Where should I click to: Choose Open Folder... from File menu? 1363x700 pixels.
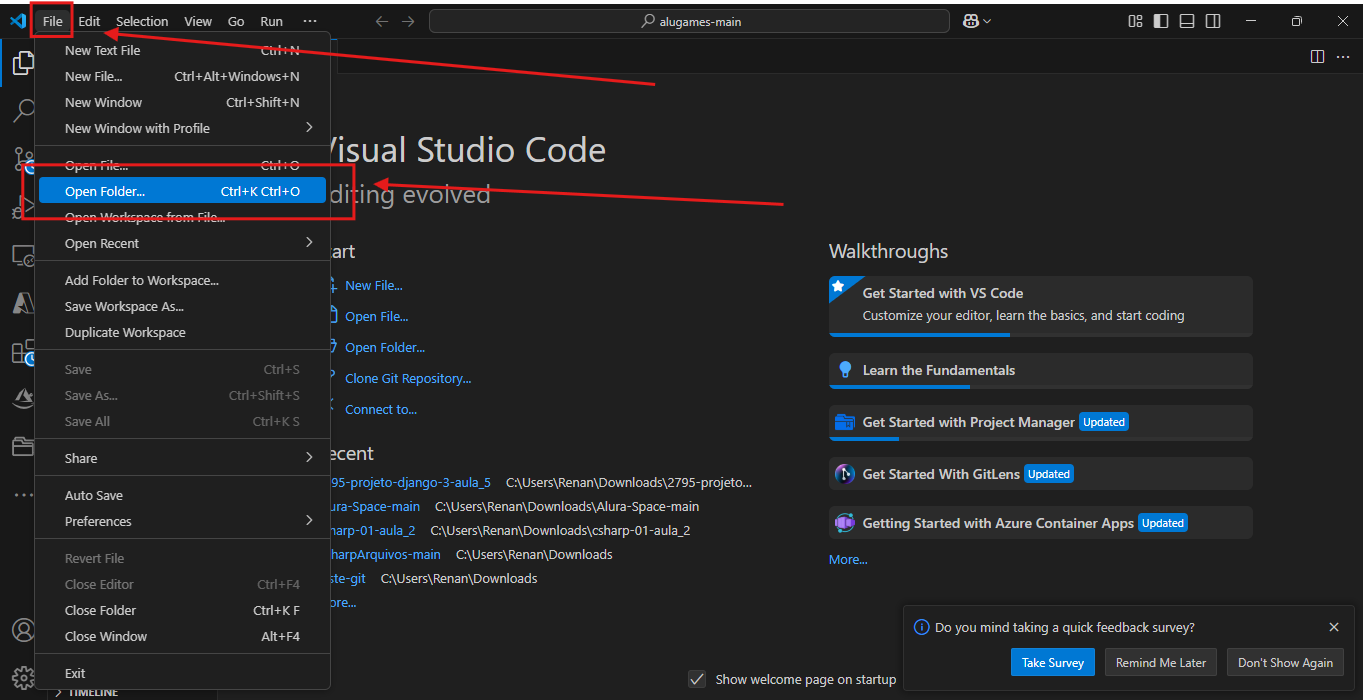pos(182,191)
